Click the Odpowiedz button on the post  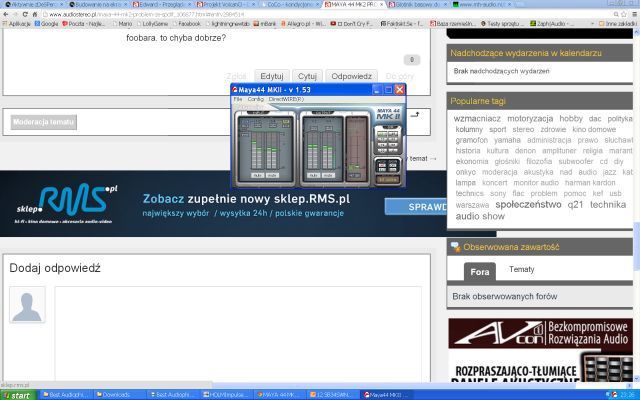tap(351, 76)
